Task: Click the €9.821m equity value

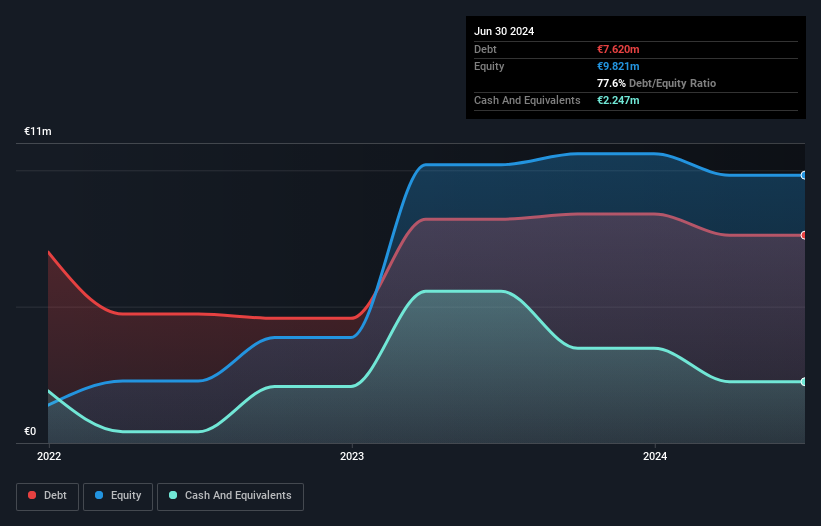Action: (x=618, y=66)
